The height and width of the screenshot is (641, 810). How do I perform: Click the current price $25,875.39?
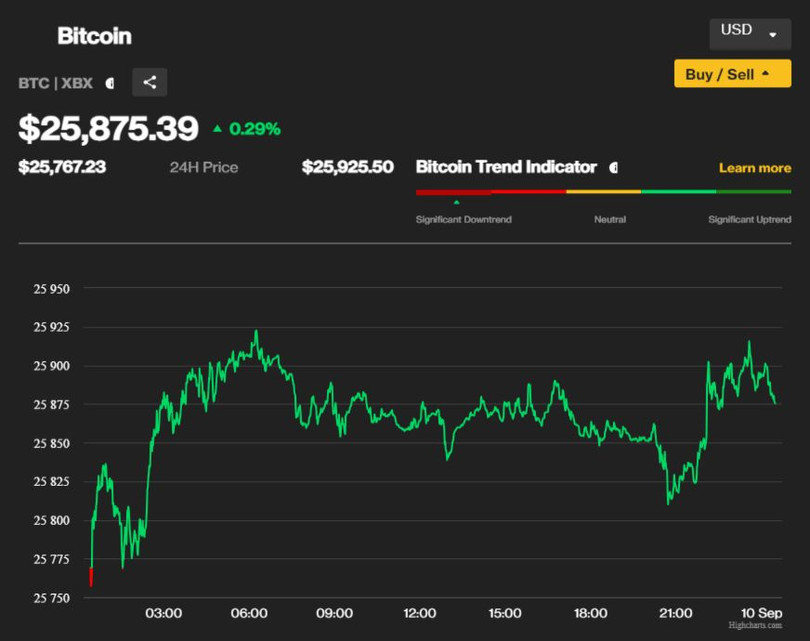point(106,129)
